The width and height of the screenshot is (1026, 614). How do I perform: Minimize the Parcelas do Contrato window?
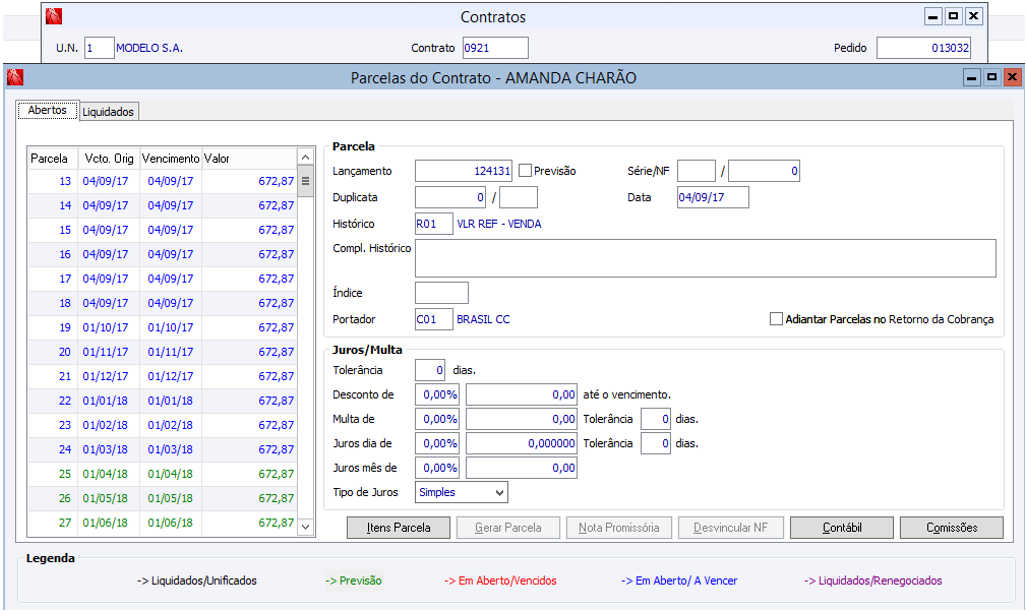[x=971, y=78]
